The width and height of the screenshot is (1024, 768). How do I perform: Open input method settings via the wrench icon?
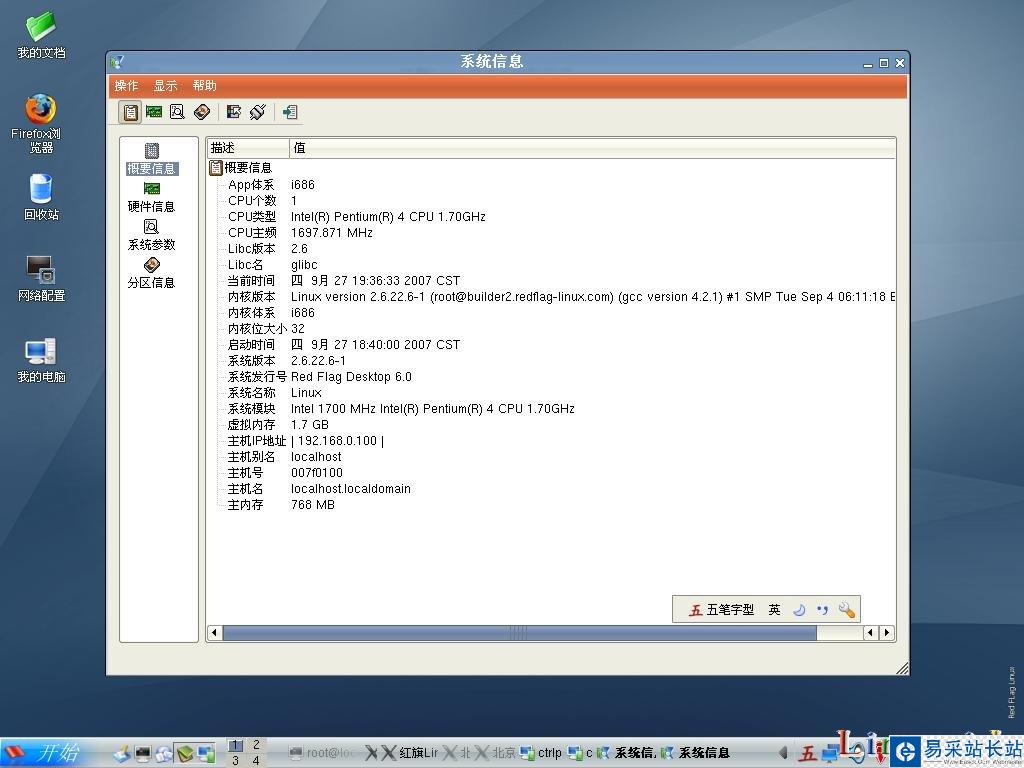pos(846,609)
